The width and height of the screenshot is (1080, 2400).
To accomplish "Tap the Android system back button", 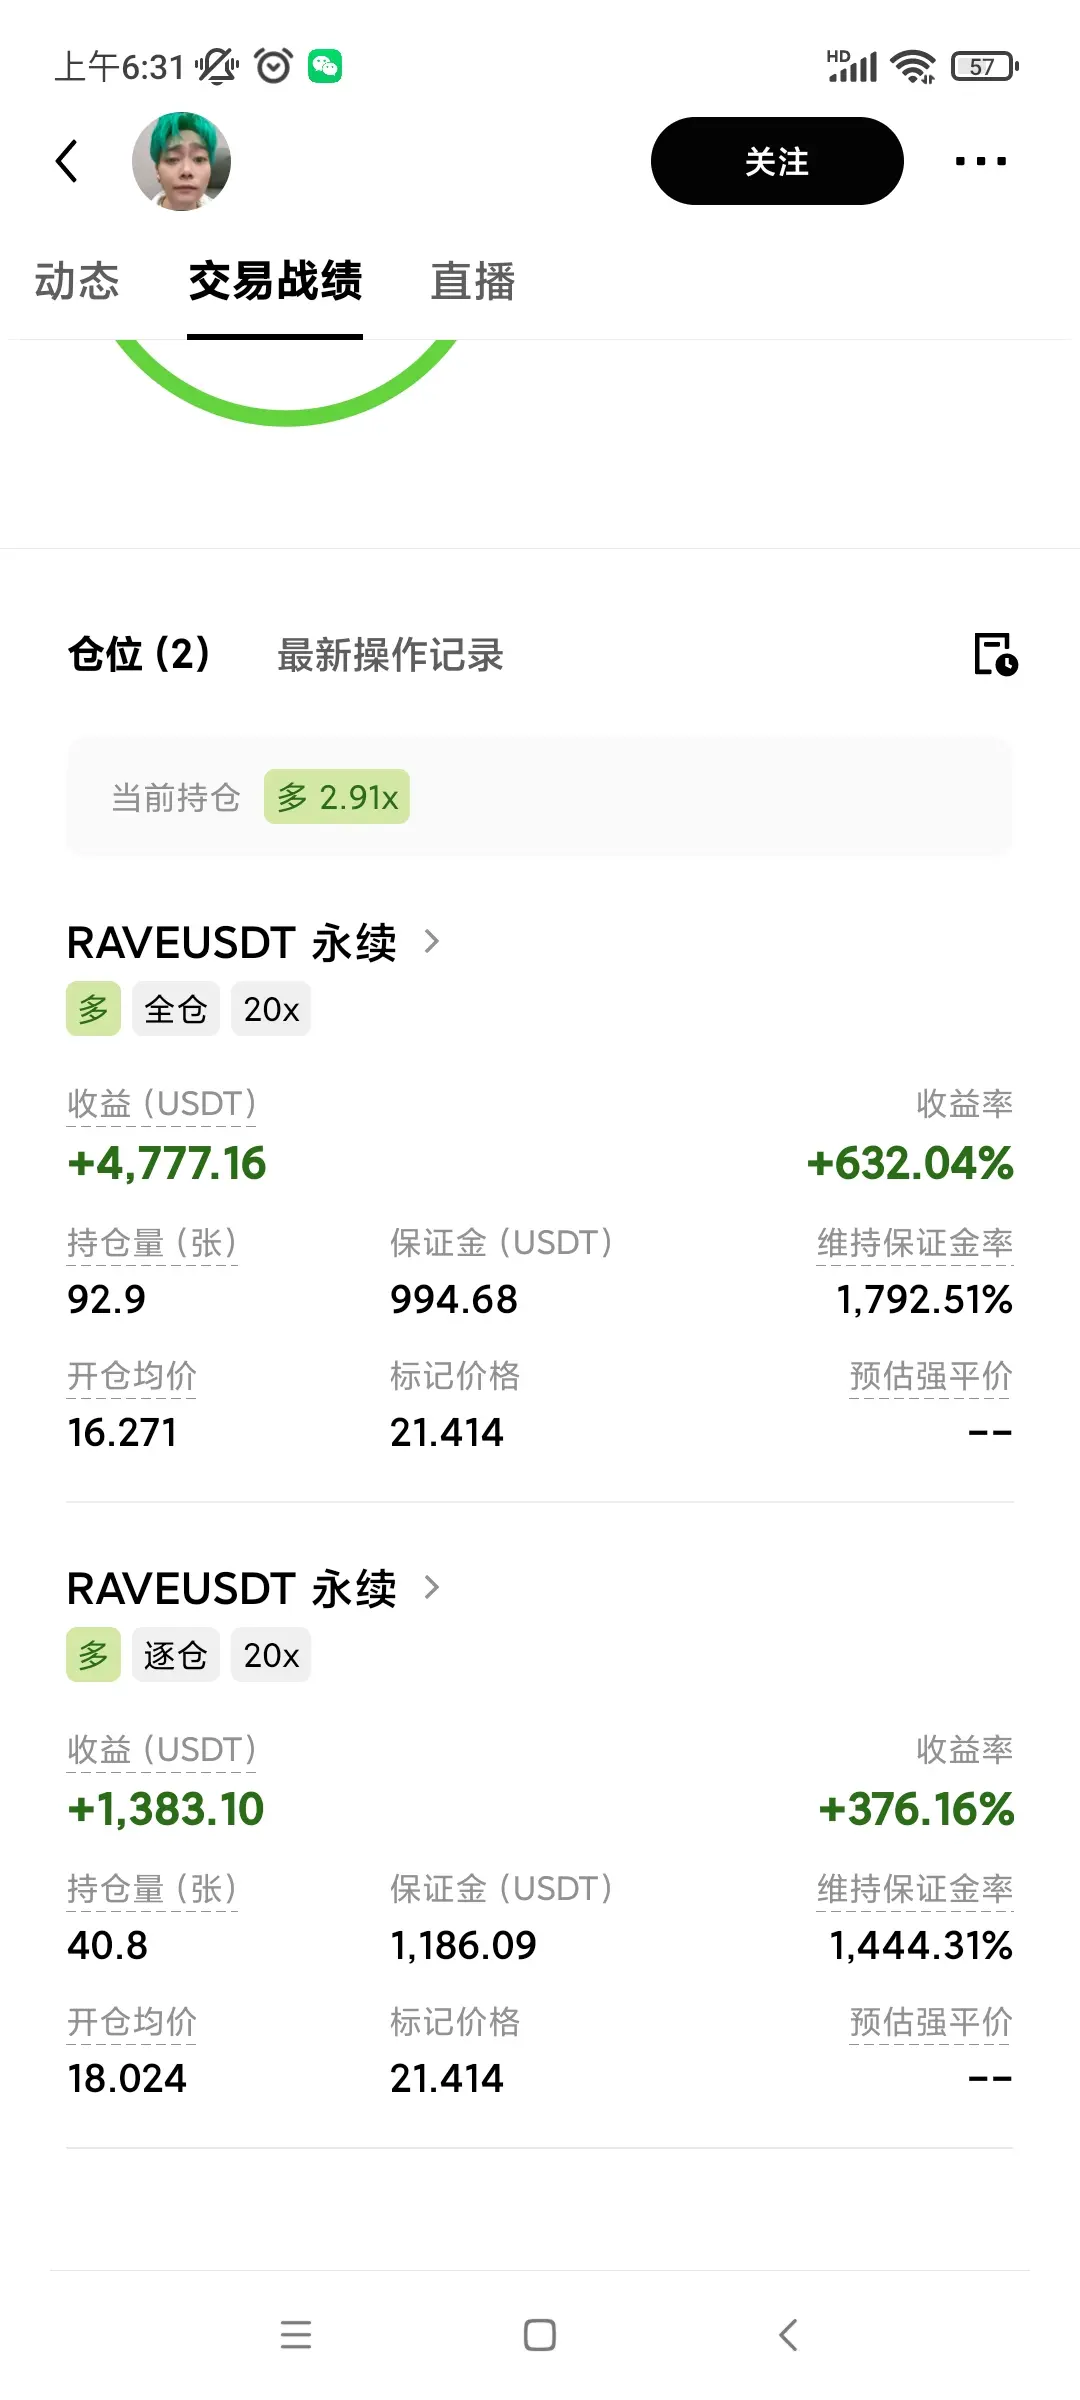I will pyautogui.click(x=788, y=2335).
